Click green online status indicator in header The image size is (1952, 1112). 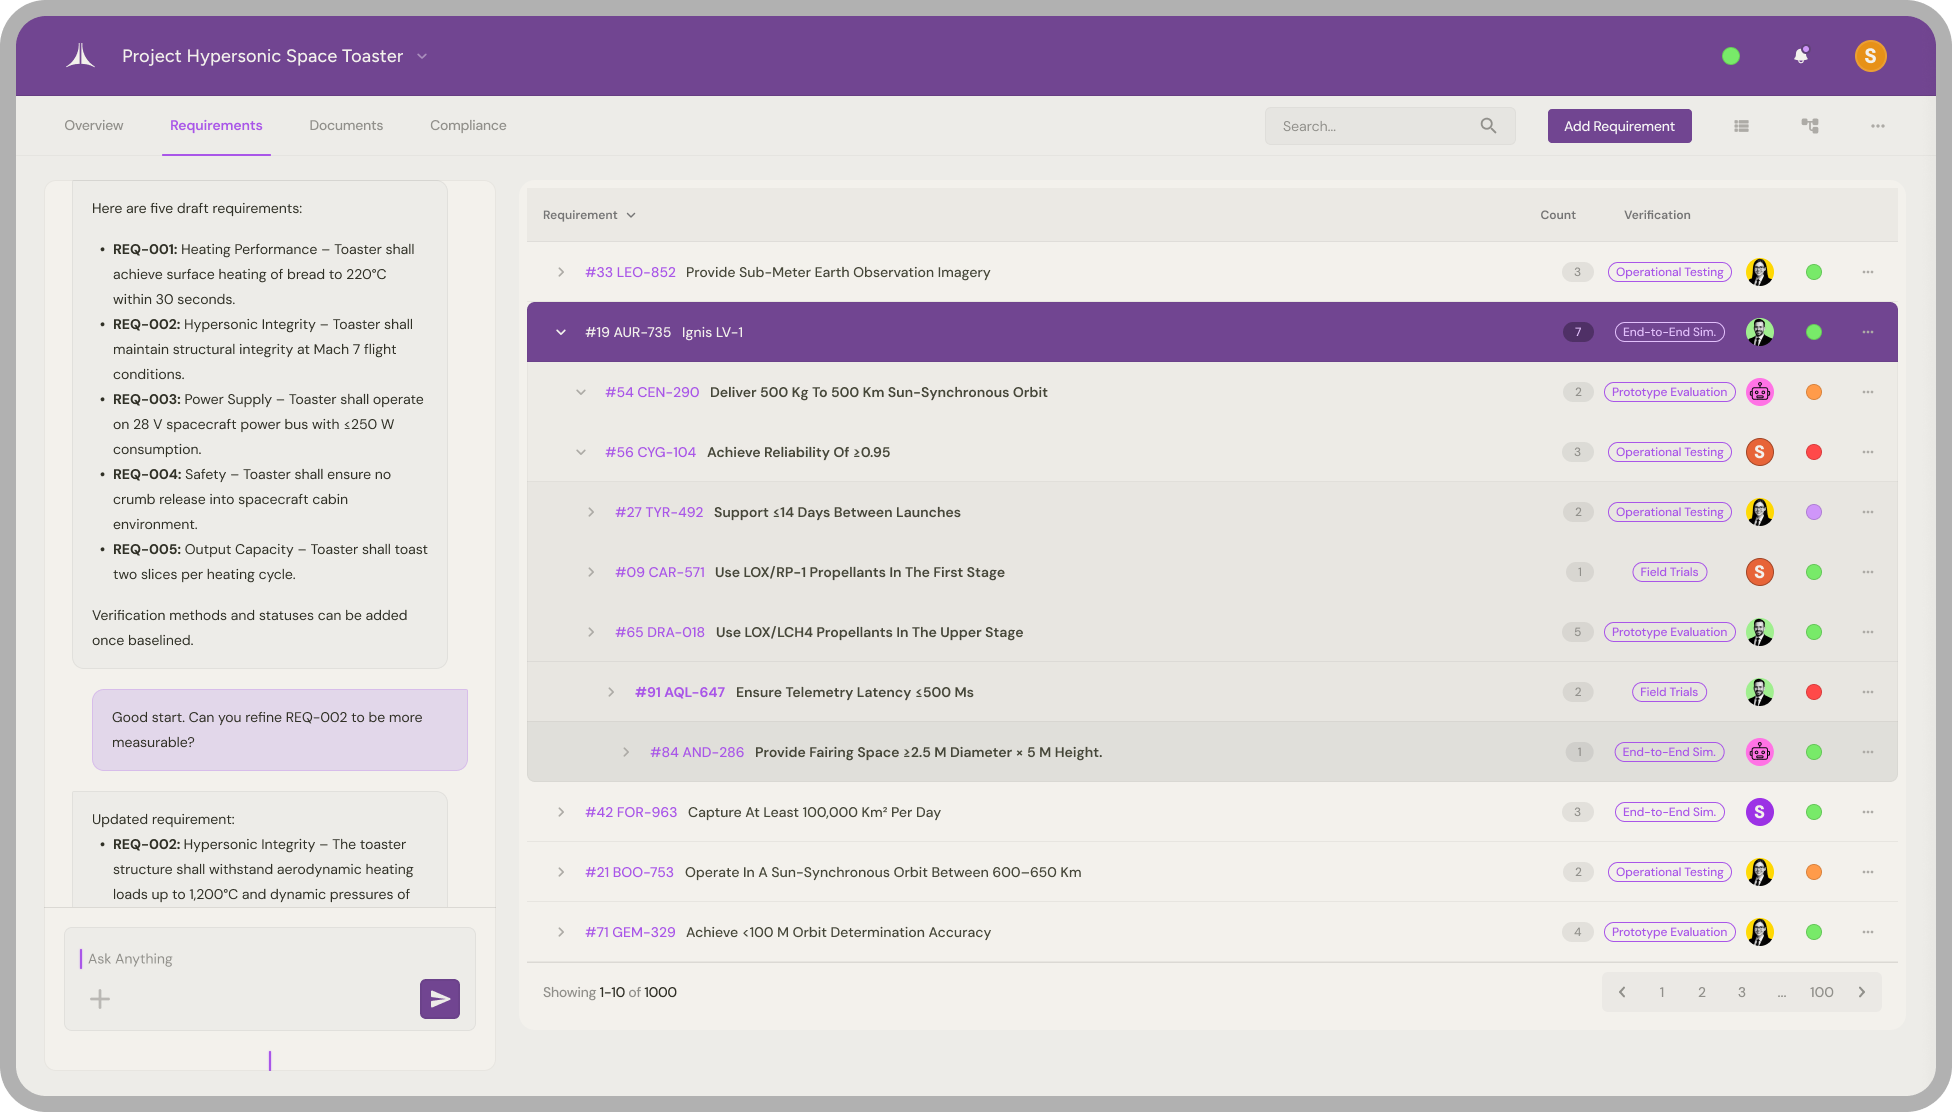click(x=1731, y=56)
